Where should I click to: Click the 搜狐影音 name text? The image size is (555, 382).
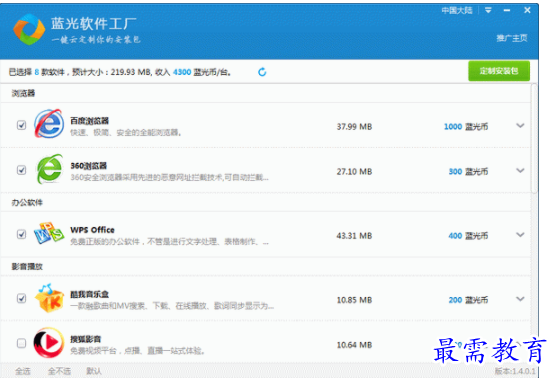[x=85, y=339]
